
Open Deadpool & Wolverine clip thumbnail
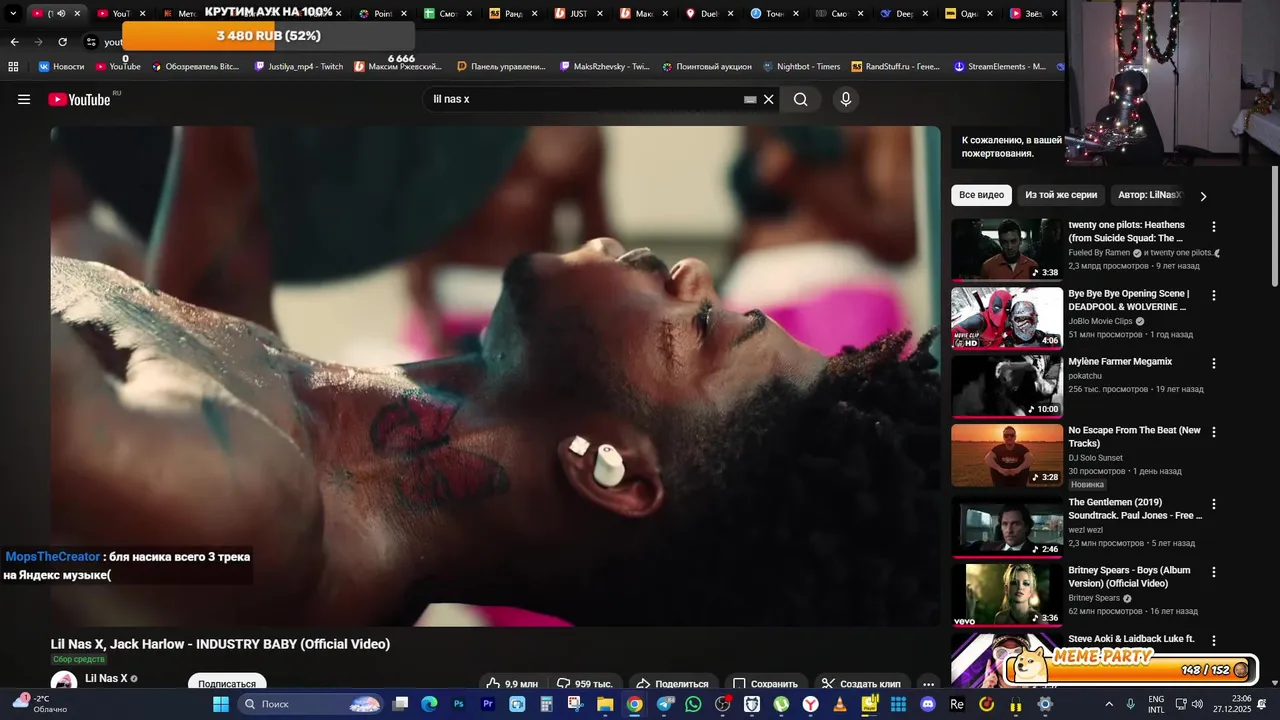coord(1006,318)
